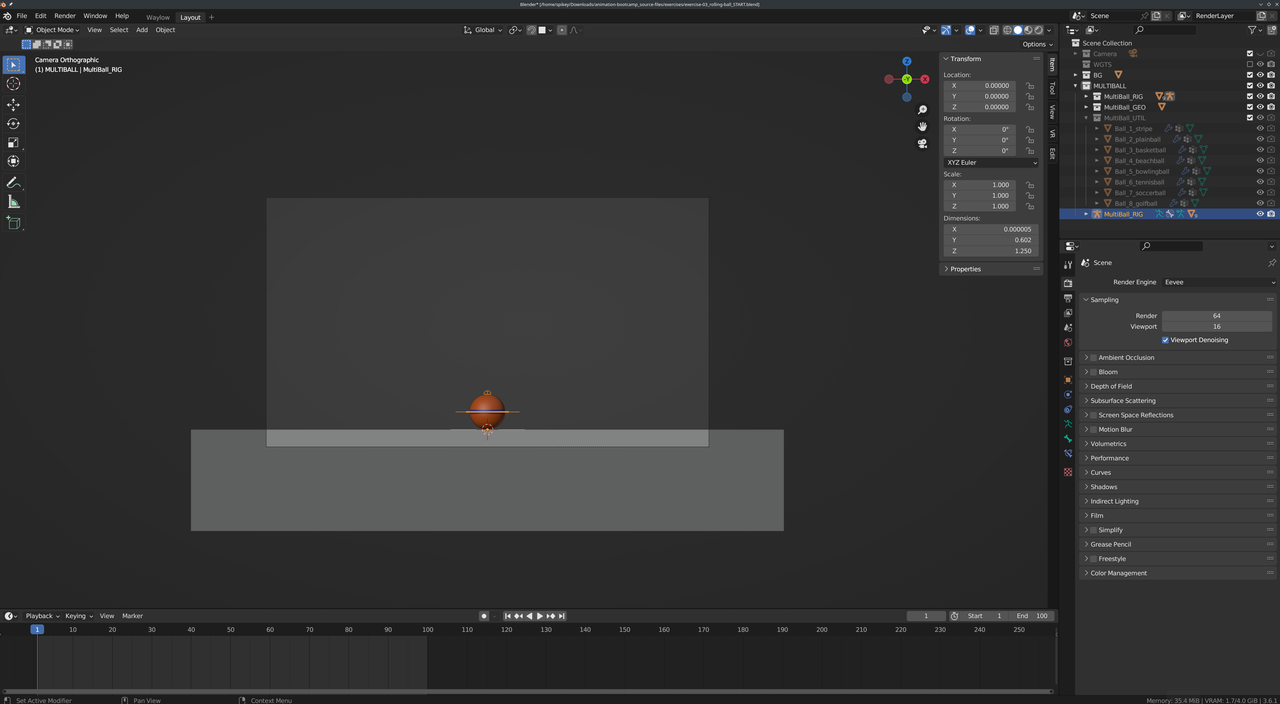Click the Options button in the viewport header

(x=1037, y=44)
